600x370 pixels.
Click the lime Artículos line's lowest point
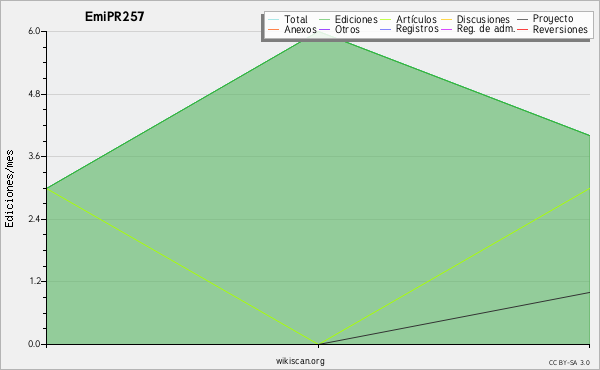coord(318,344)
